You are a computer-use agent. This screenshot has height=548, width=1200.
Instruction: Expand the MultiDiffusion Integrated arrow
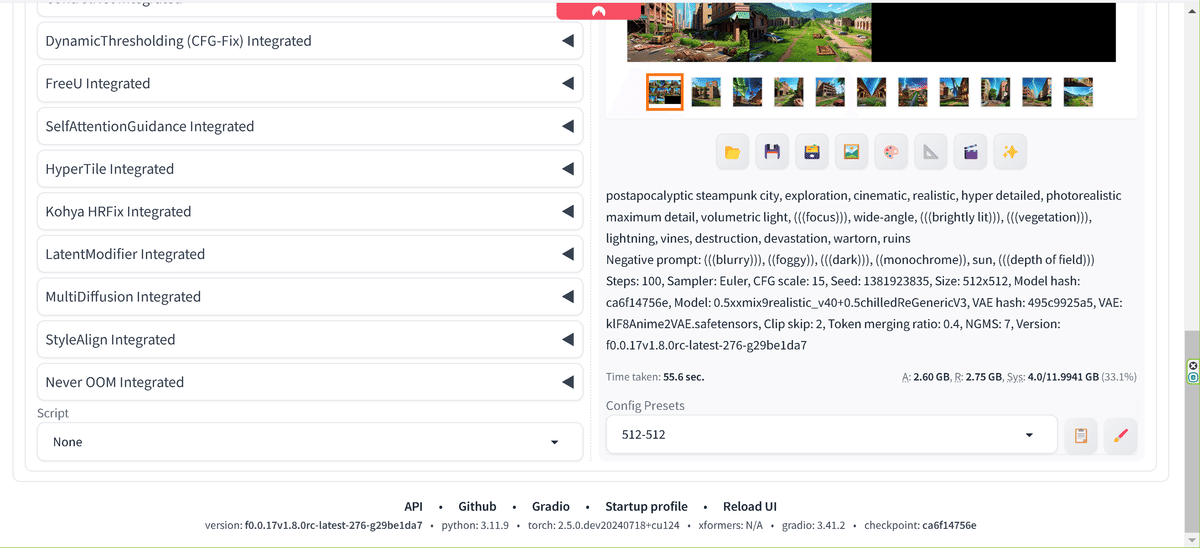pyautogui.click(x=567, y=297)
